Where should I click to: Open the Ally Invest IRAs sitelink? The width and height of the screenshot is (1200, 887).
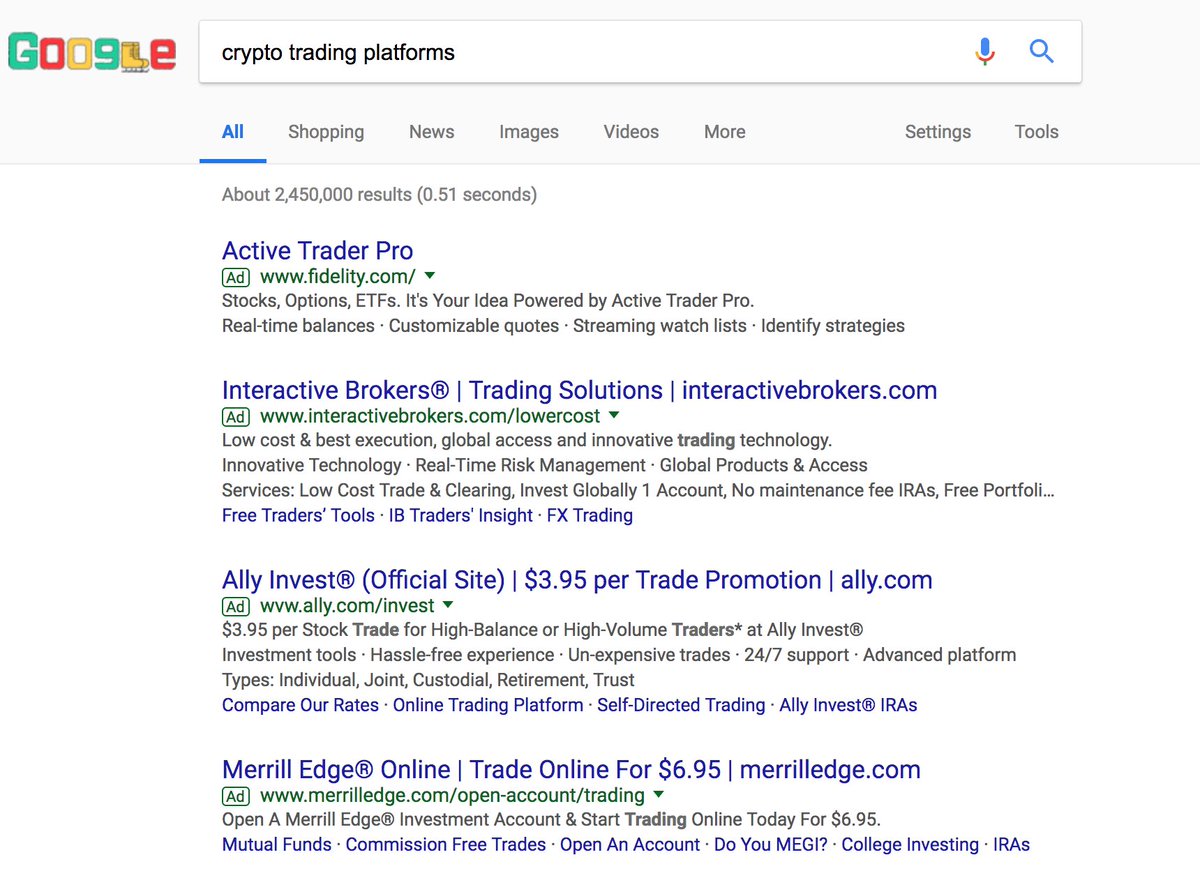pos(848,706)
